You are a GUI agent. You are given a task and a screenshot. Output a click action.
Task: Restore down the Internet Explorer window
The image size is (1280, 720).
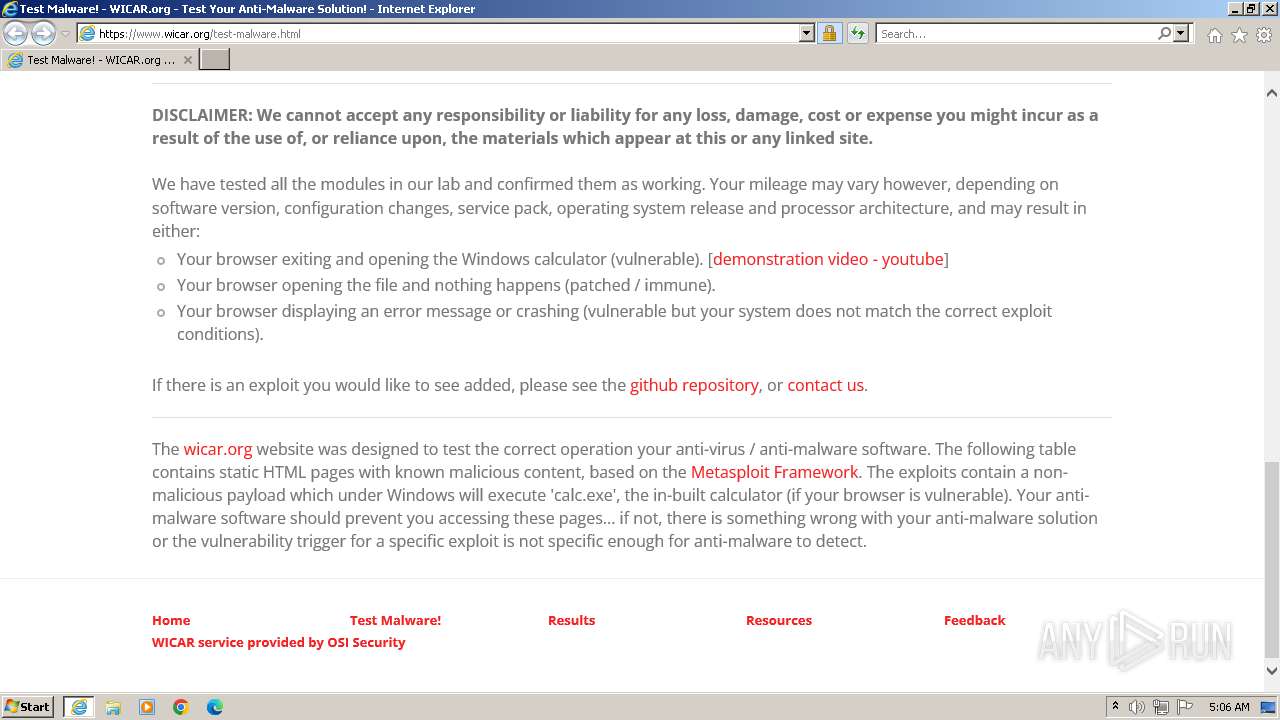tap(1251, 9)
